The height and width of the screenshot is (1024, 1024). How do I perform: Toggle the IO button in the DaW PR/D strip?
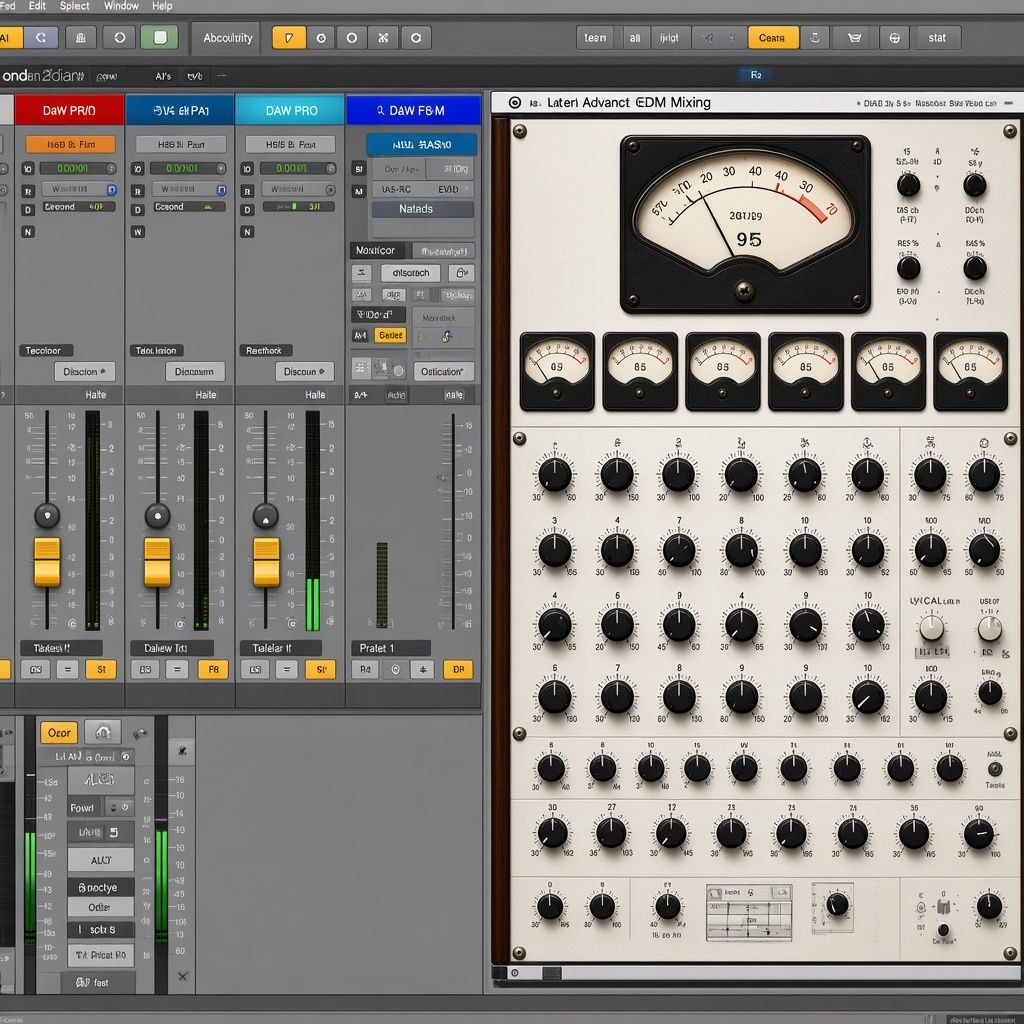[x=28, y=169]
